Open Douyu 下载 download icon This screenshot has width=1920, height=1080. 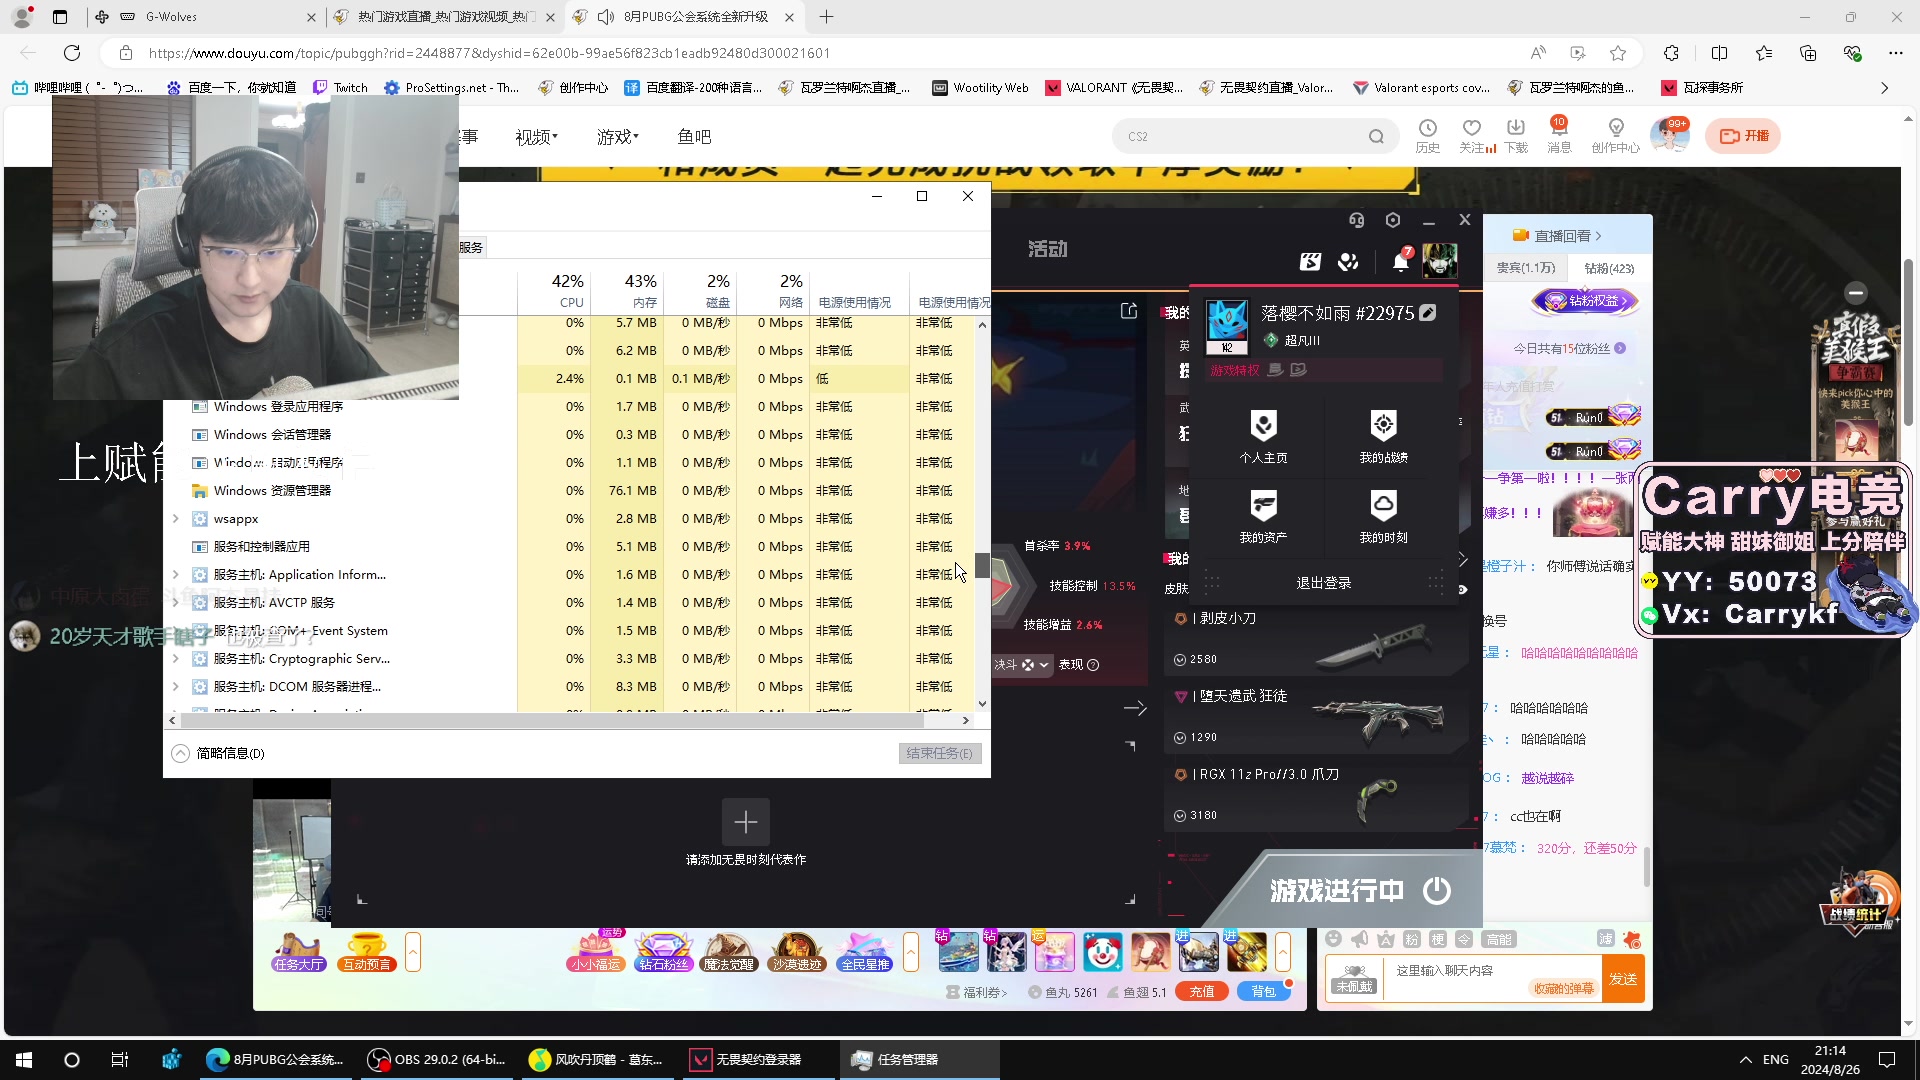pyautogui.click(x=1516, y=136)
